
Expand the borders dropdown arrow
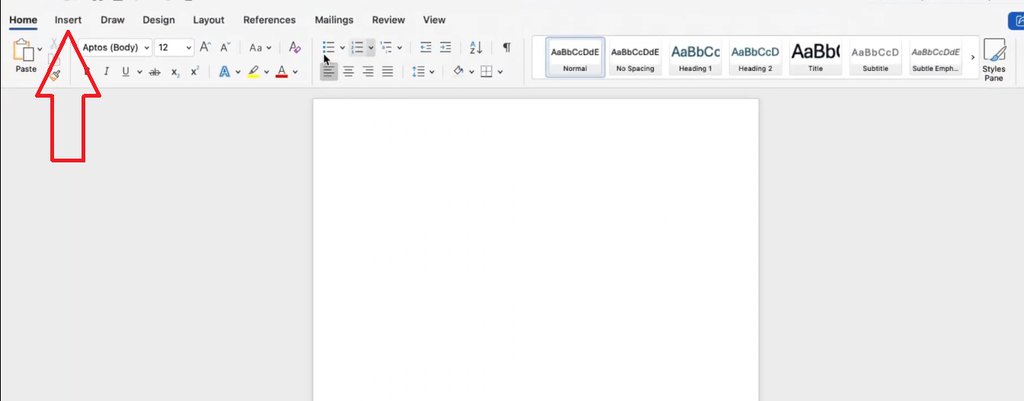[500, 72]
